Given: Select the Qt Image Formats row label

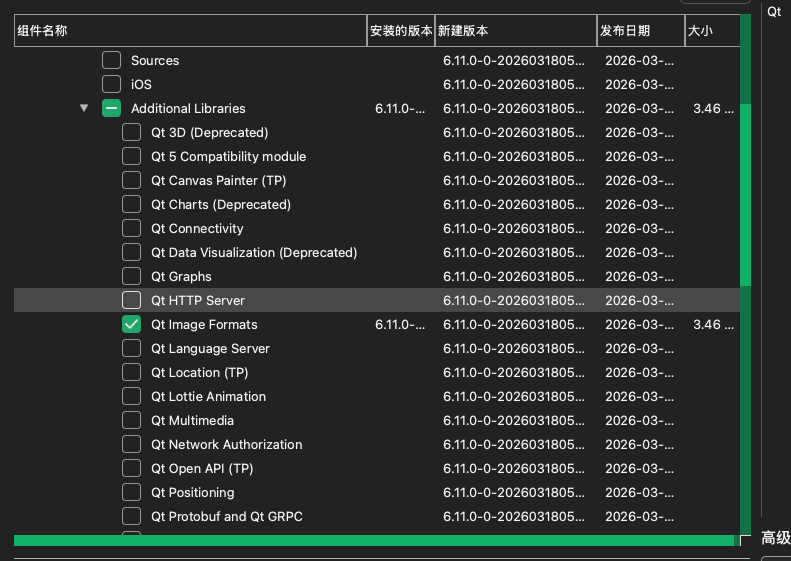Looking at the screenshot, I should [204, 324].
